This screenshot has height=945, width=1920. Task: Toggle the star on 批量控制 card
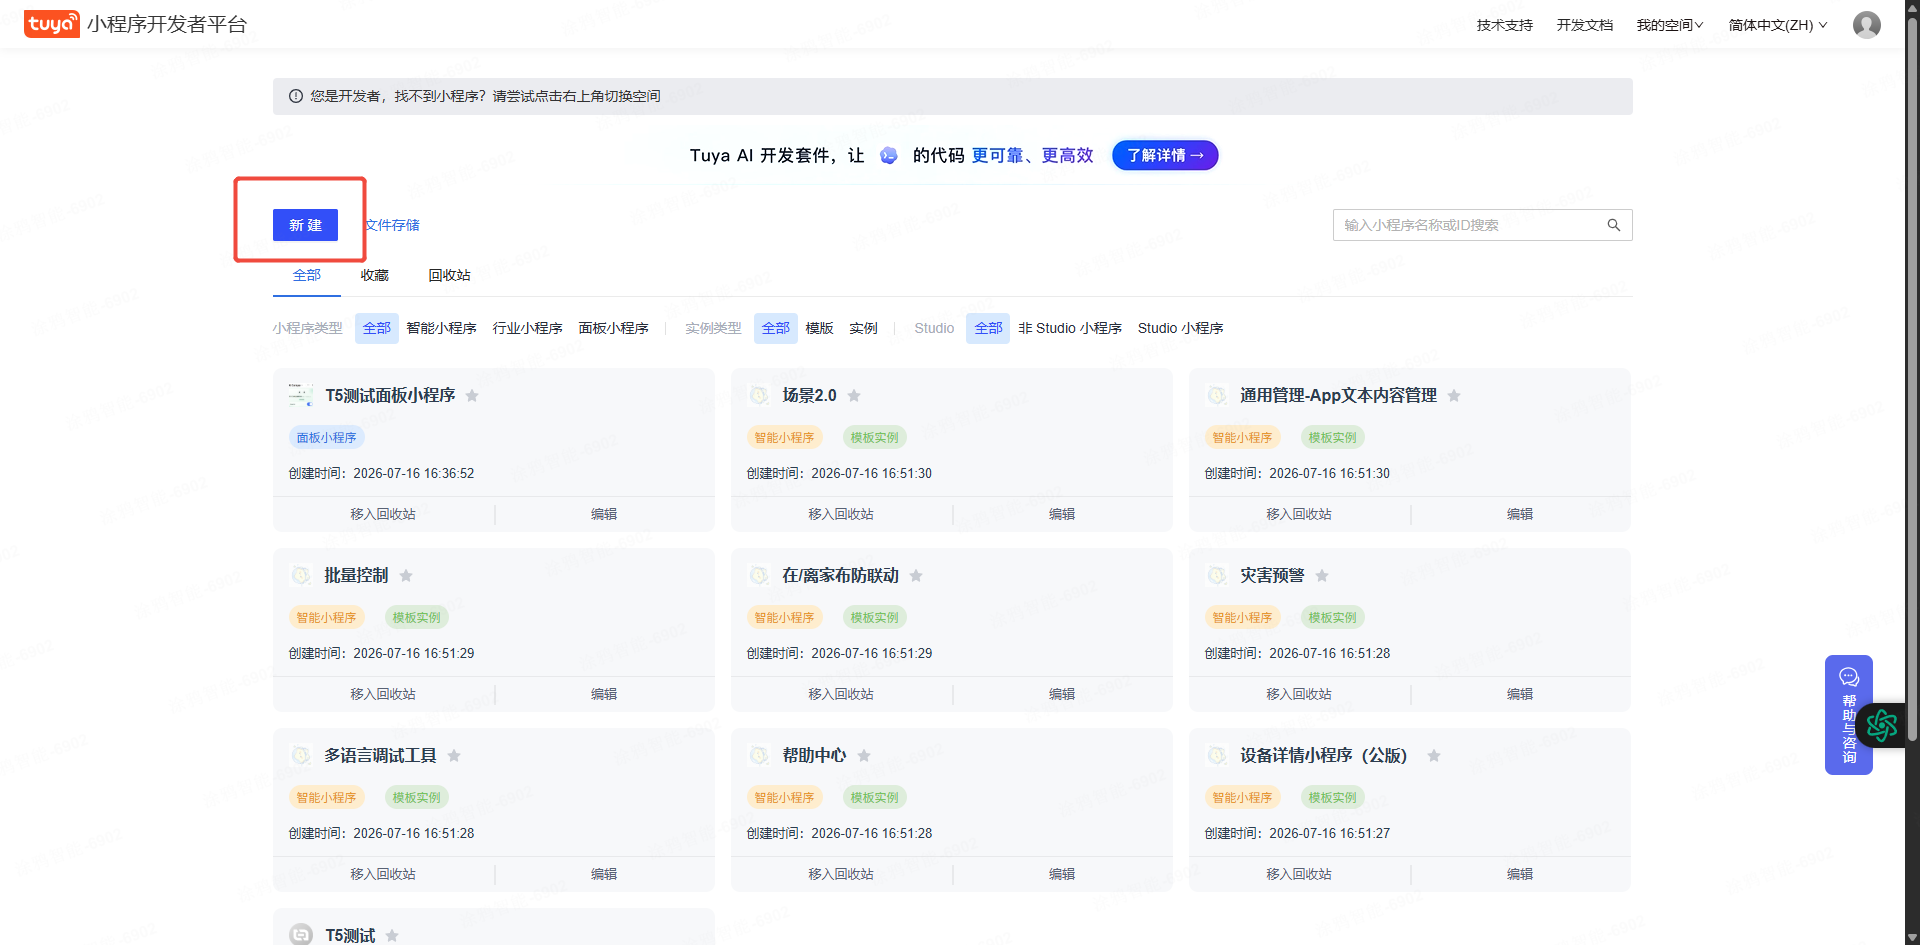click(x=406, y=576)
